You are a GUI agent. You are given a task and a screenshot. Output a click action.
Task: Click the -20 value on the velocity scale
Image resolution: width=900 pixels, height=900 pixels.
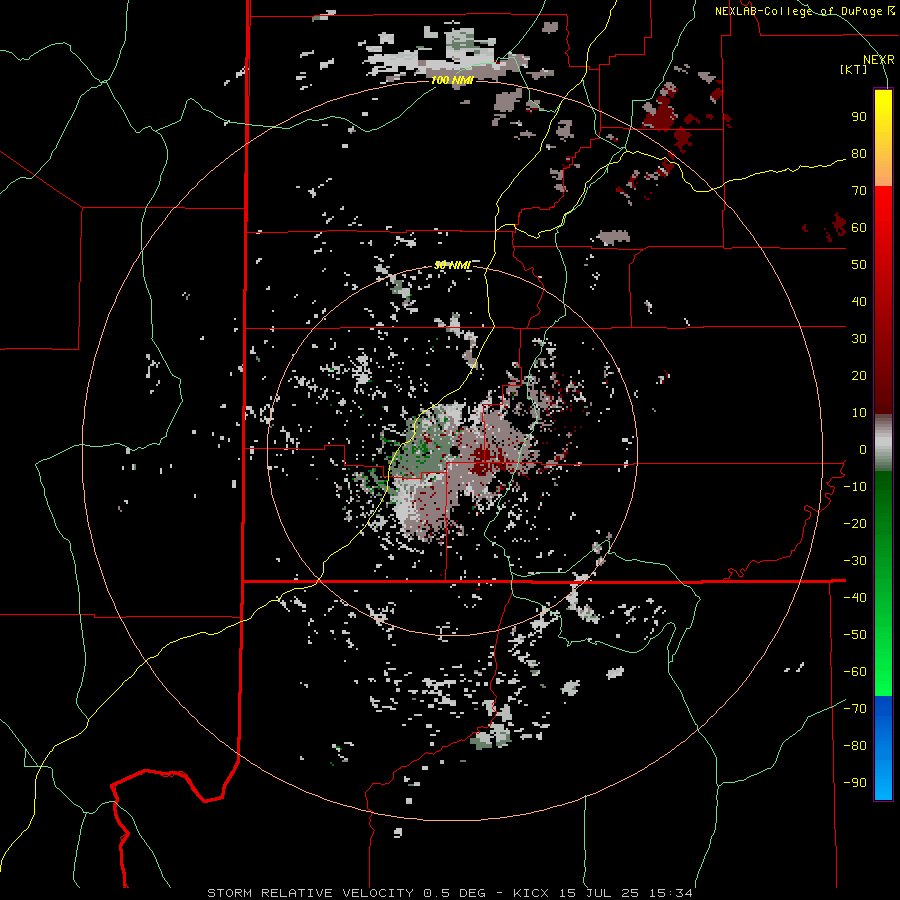pyautogui.click(x=855, y=524)
